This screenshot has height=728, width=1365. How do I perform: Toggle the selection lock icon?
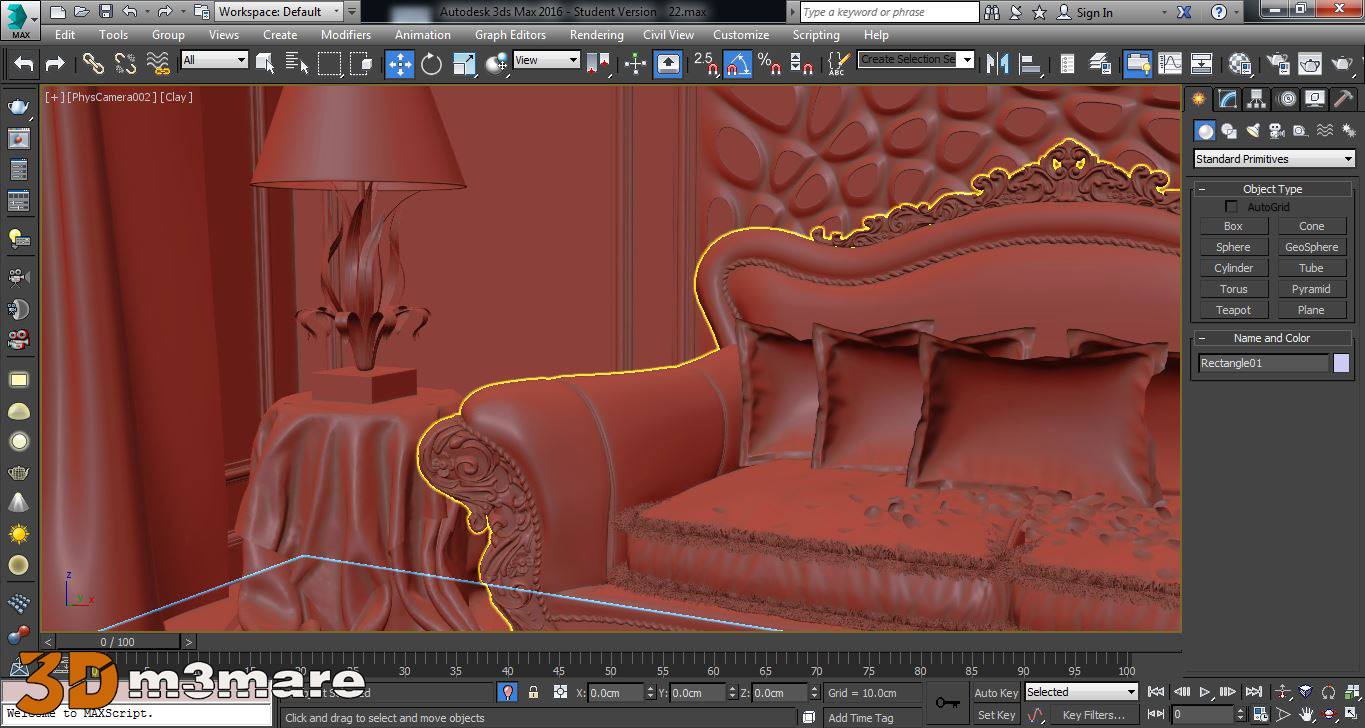[x=533, y=692]
